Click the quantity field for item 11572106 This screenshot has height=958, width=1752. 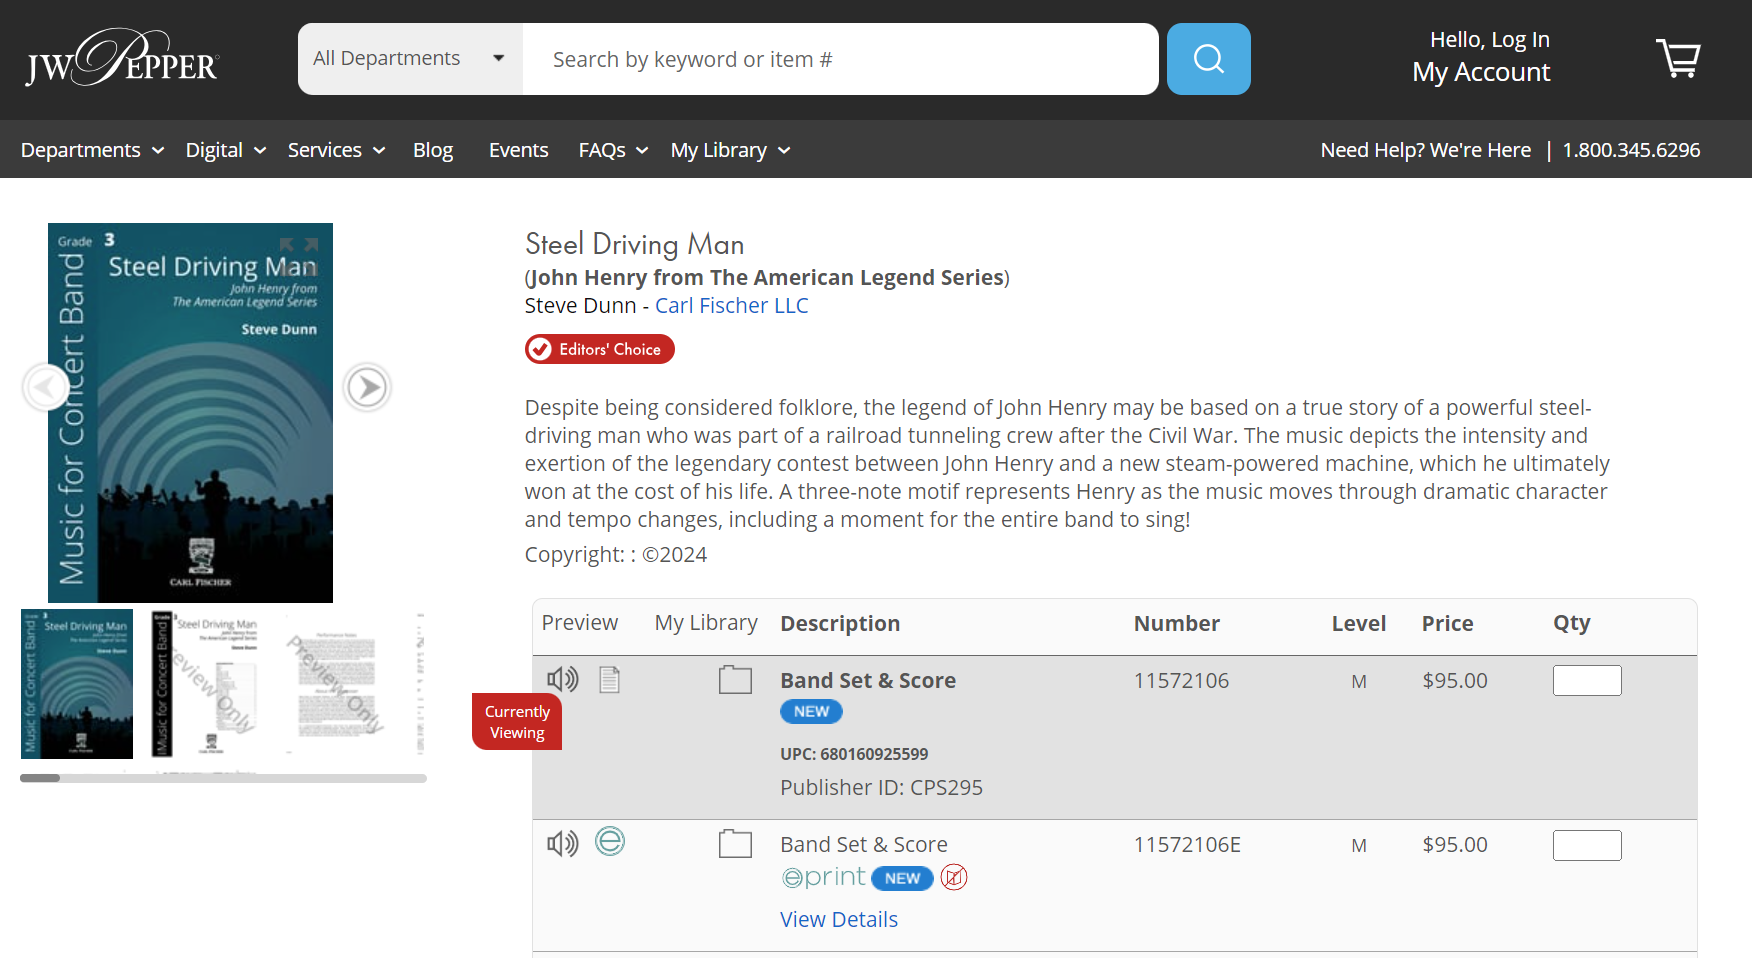pyautogui.click(x=1586, y=681)
